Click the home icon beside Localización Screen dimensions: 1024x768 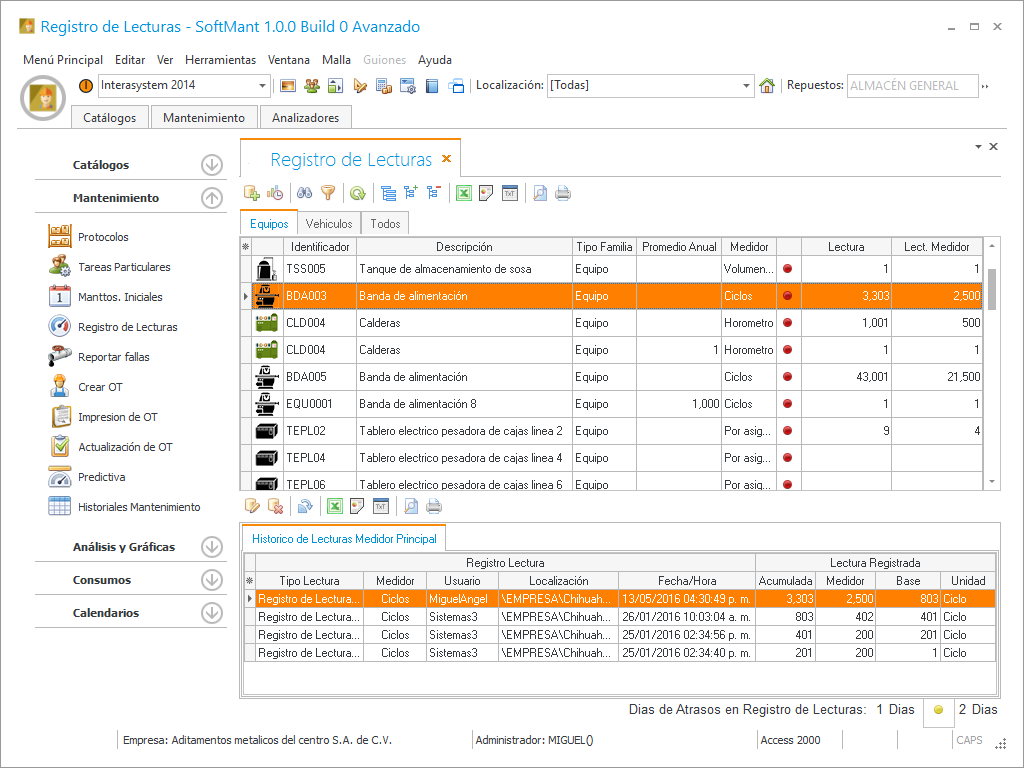(767, 86)
